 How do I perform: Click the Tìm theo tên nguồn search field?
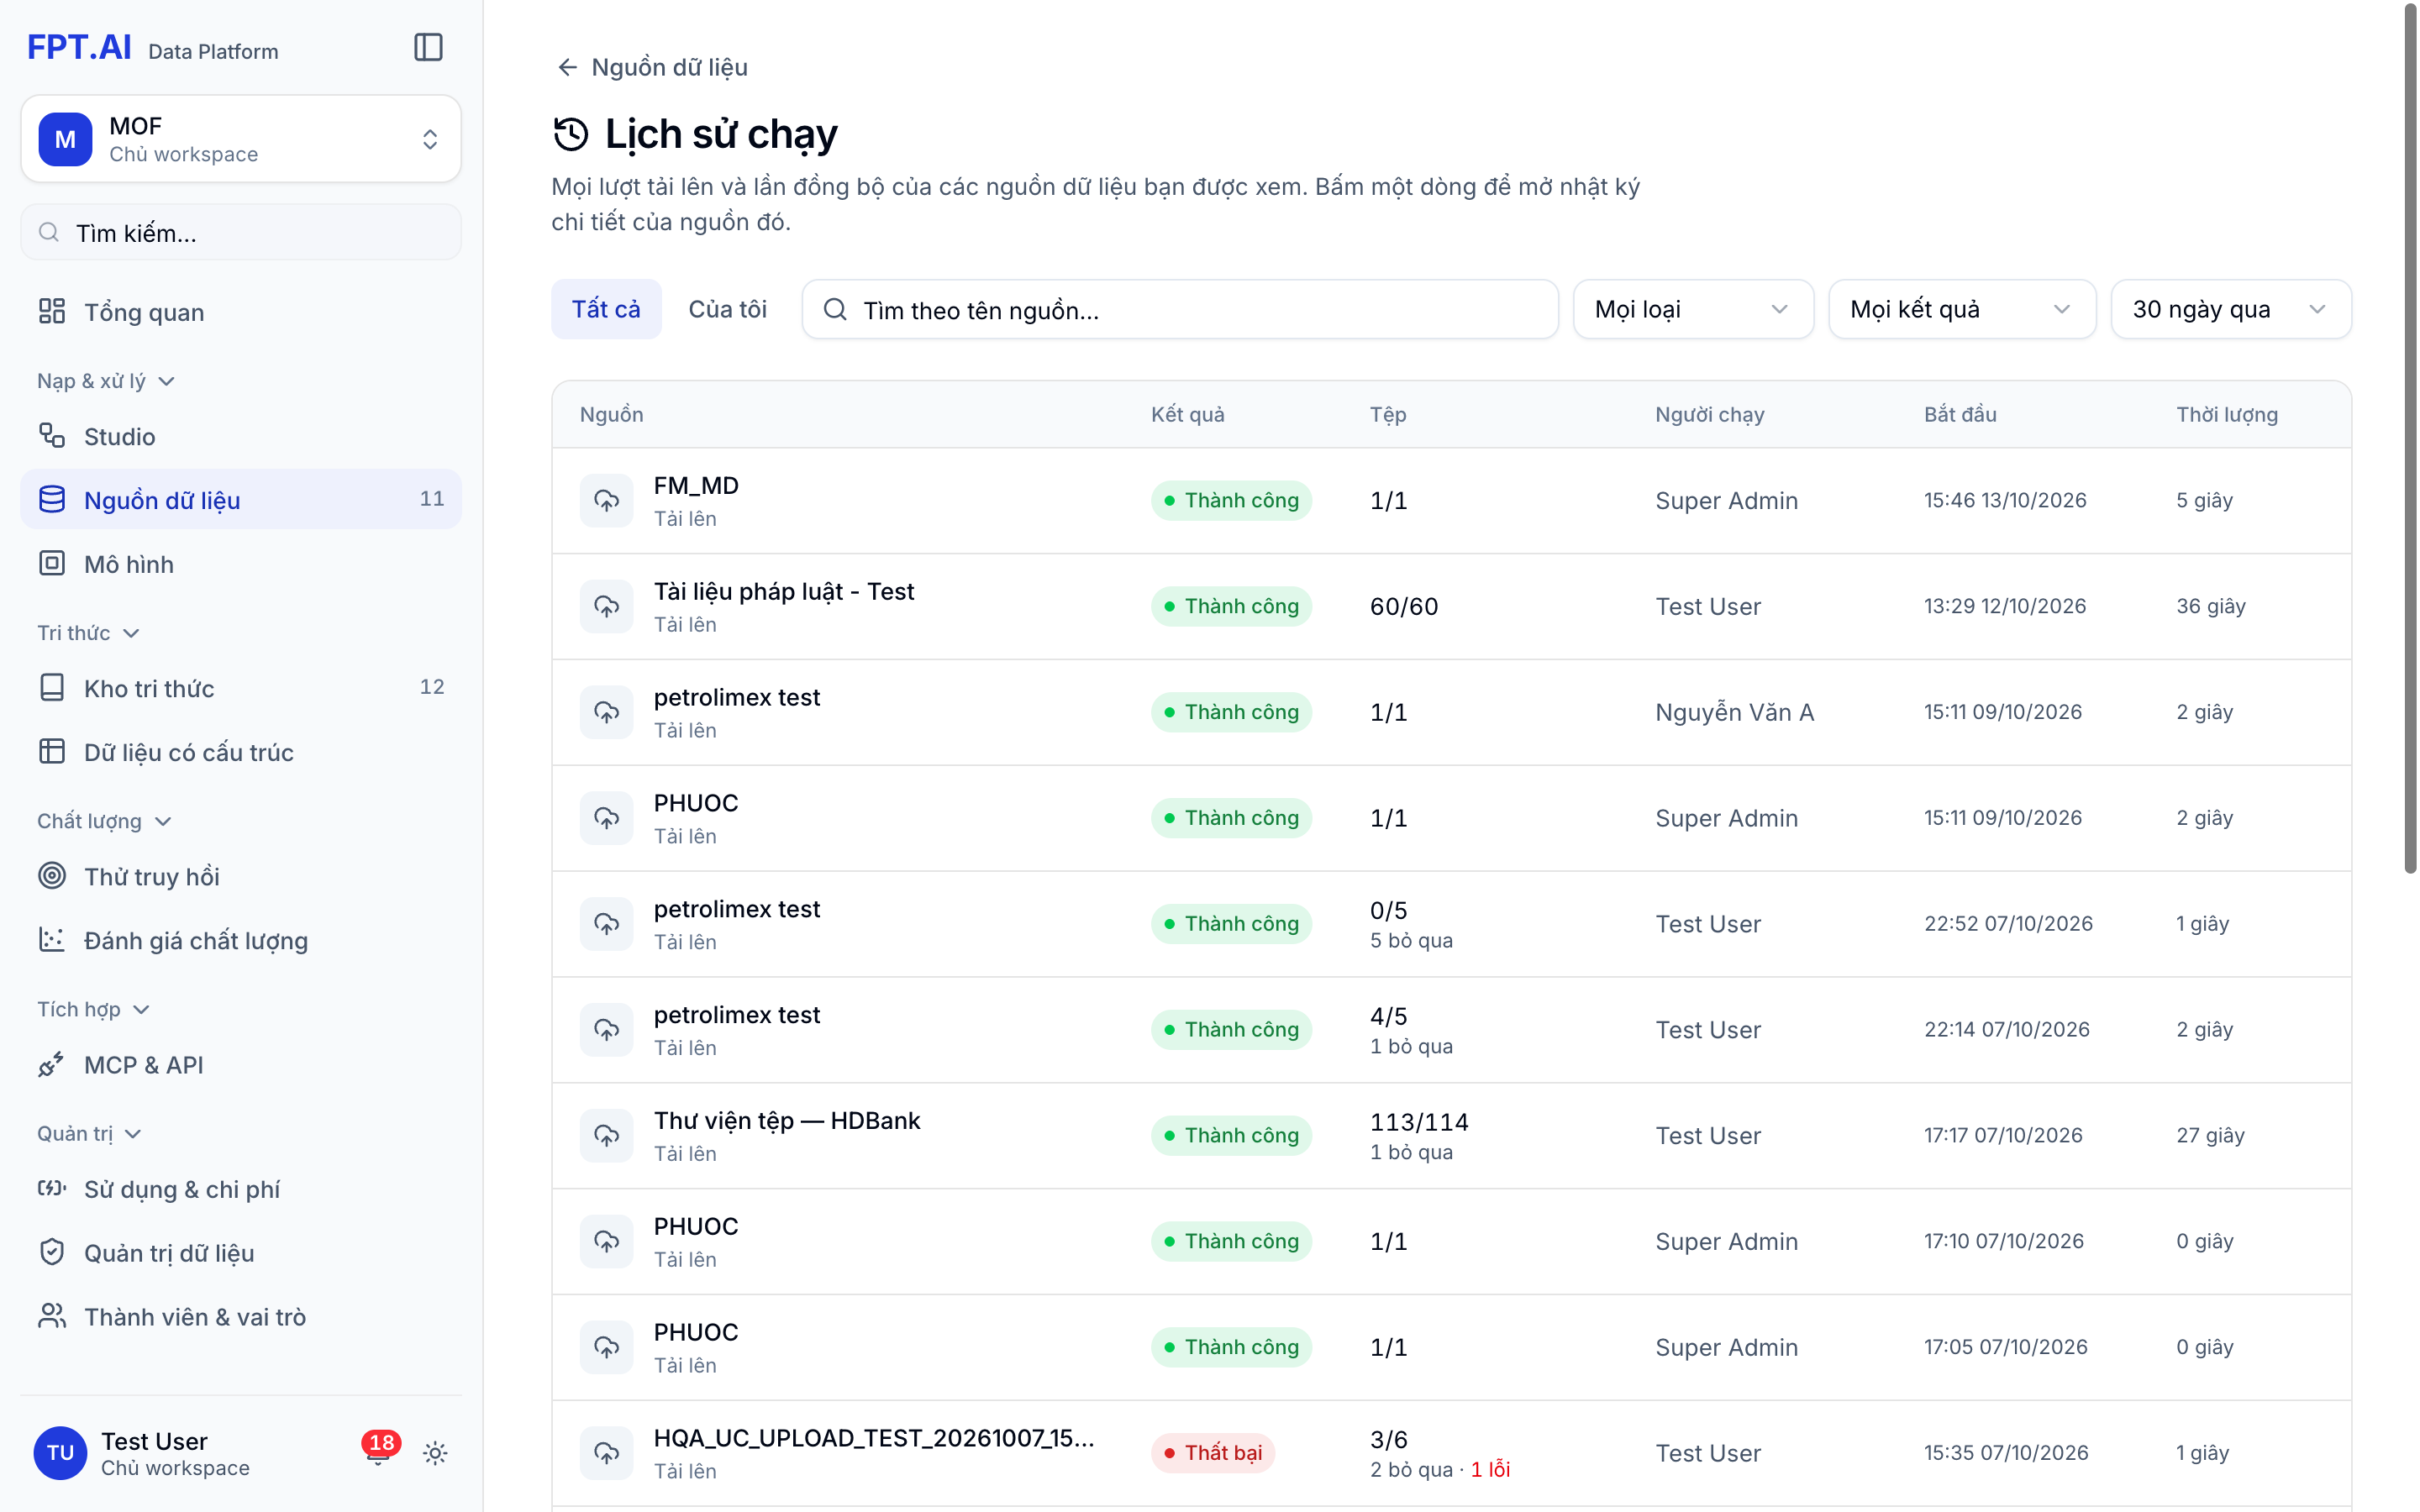click(1180, 310)
